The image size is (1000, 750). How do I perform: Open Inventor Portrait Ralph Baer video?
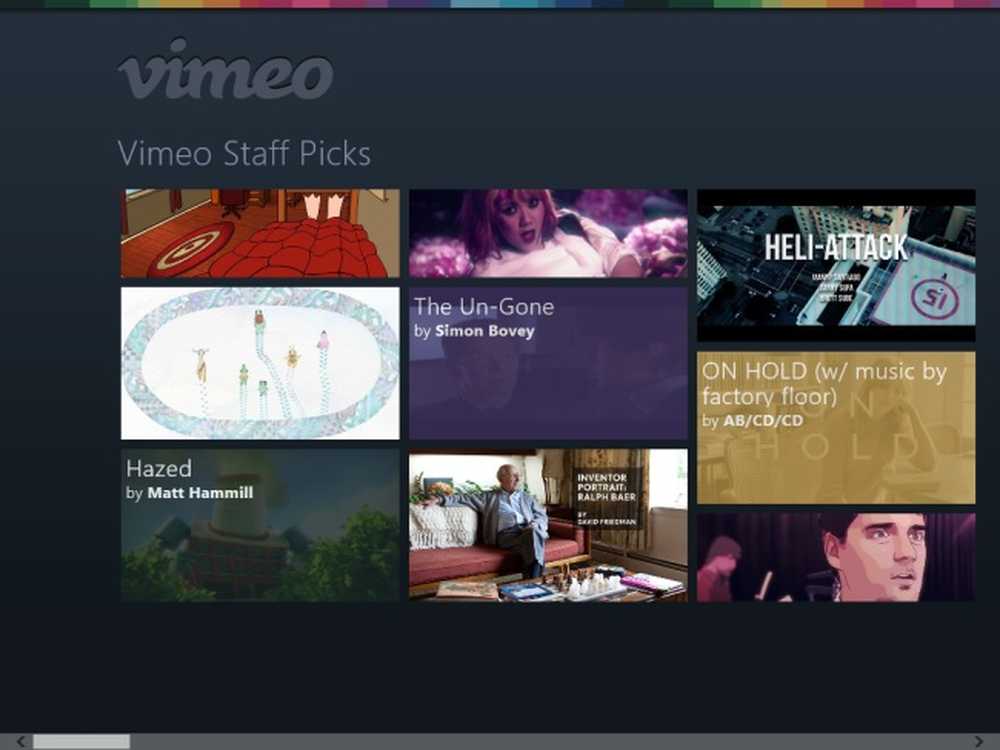pyautogui.click(x=548, y=525)
